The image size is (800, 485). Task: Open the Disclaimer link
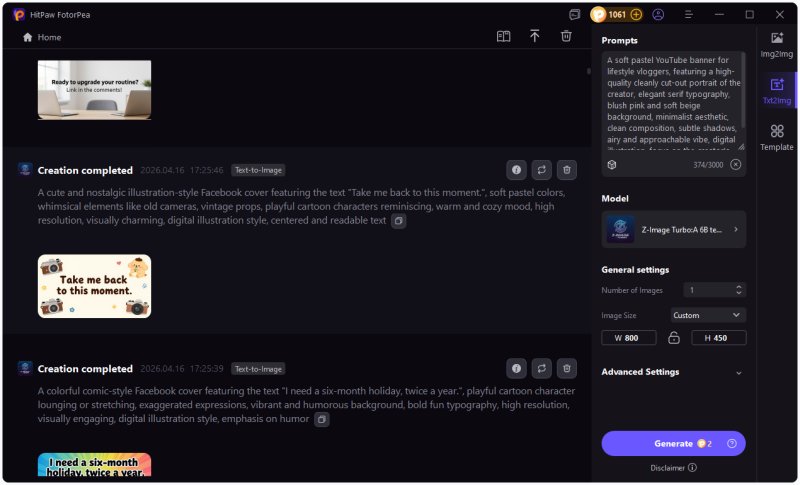tap(673, 468)
